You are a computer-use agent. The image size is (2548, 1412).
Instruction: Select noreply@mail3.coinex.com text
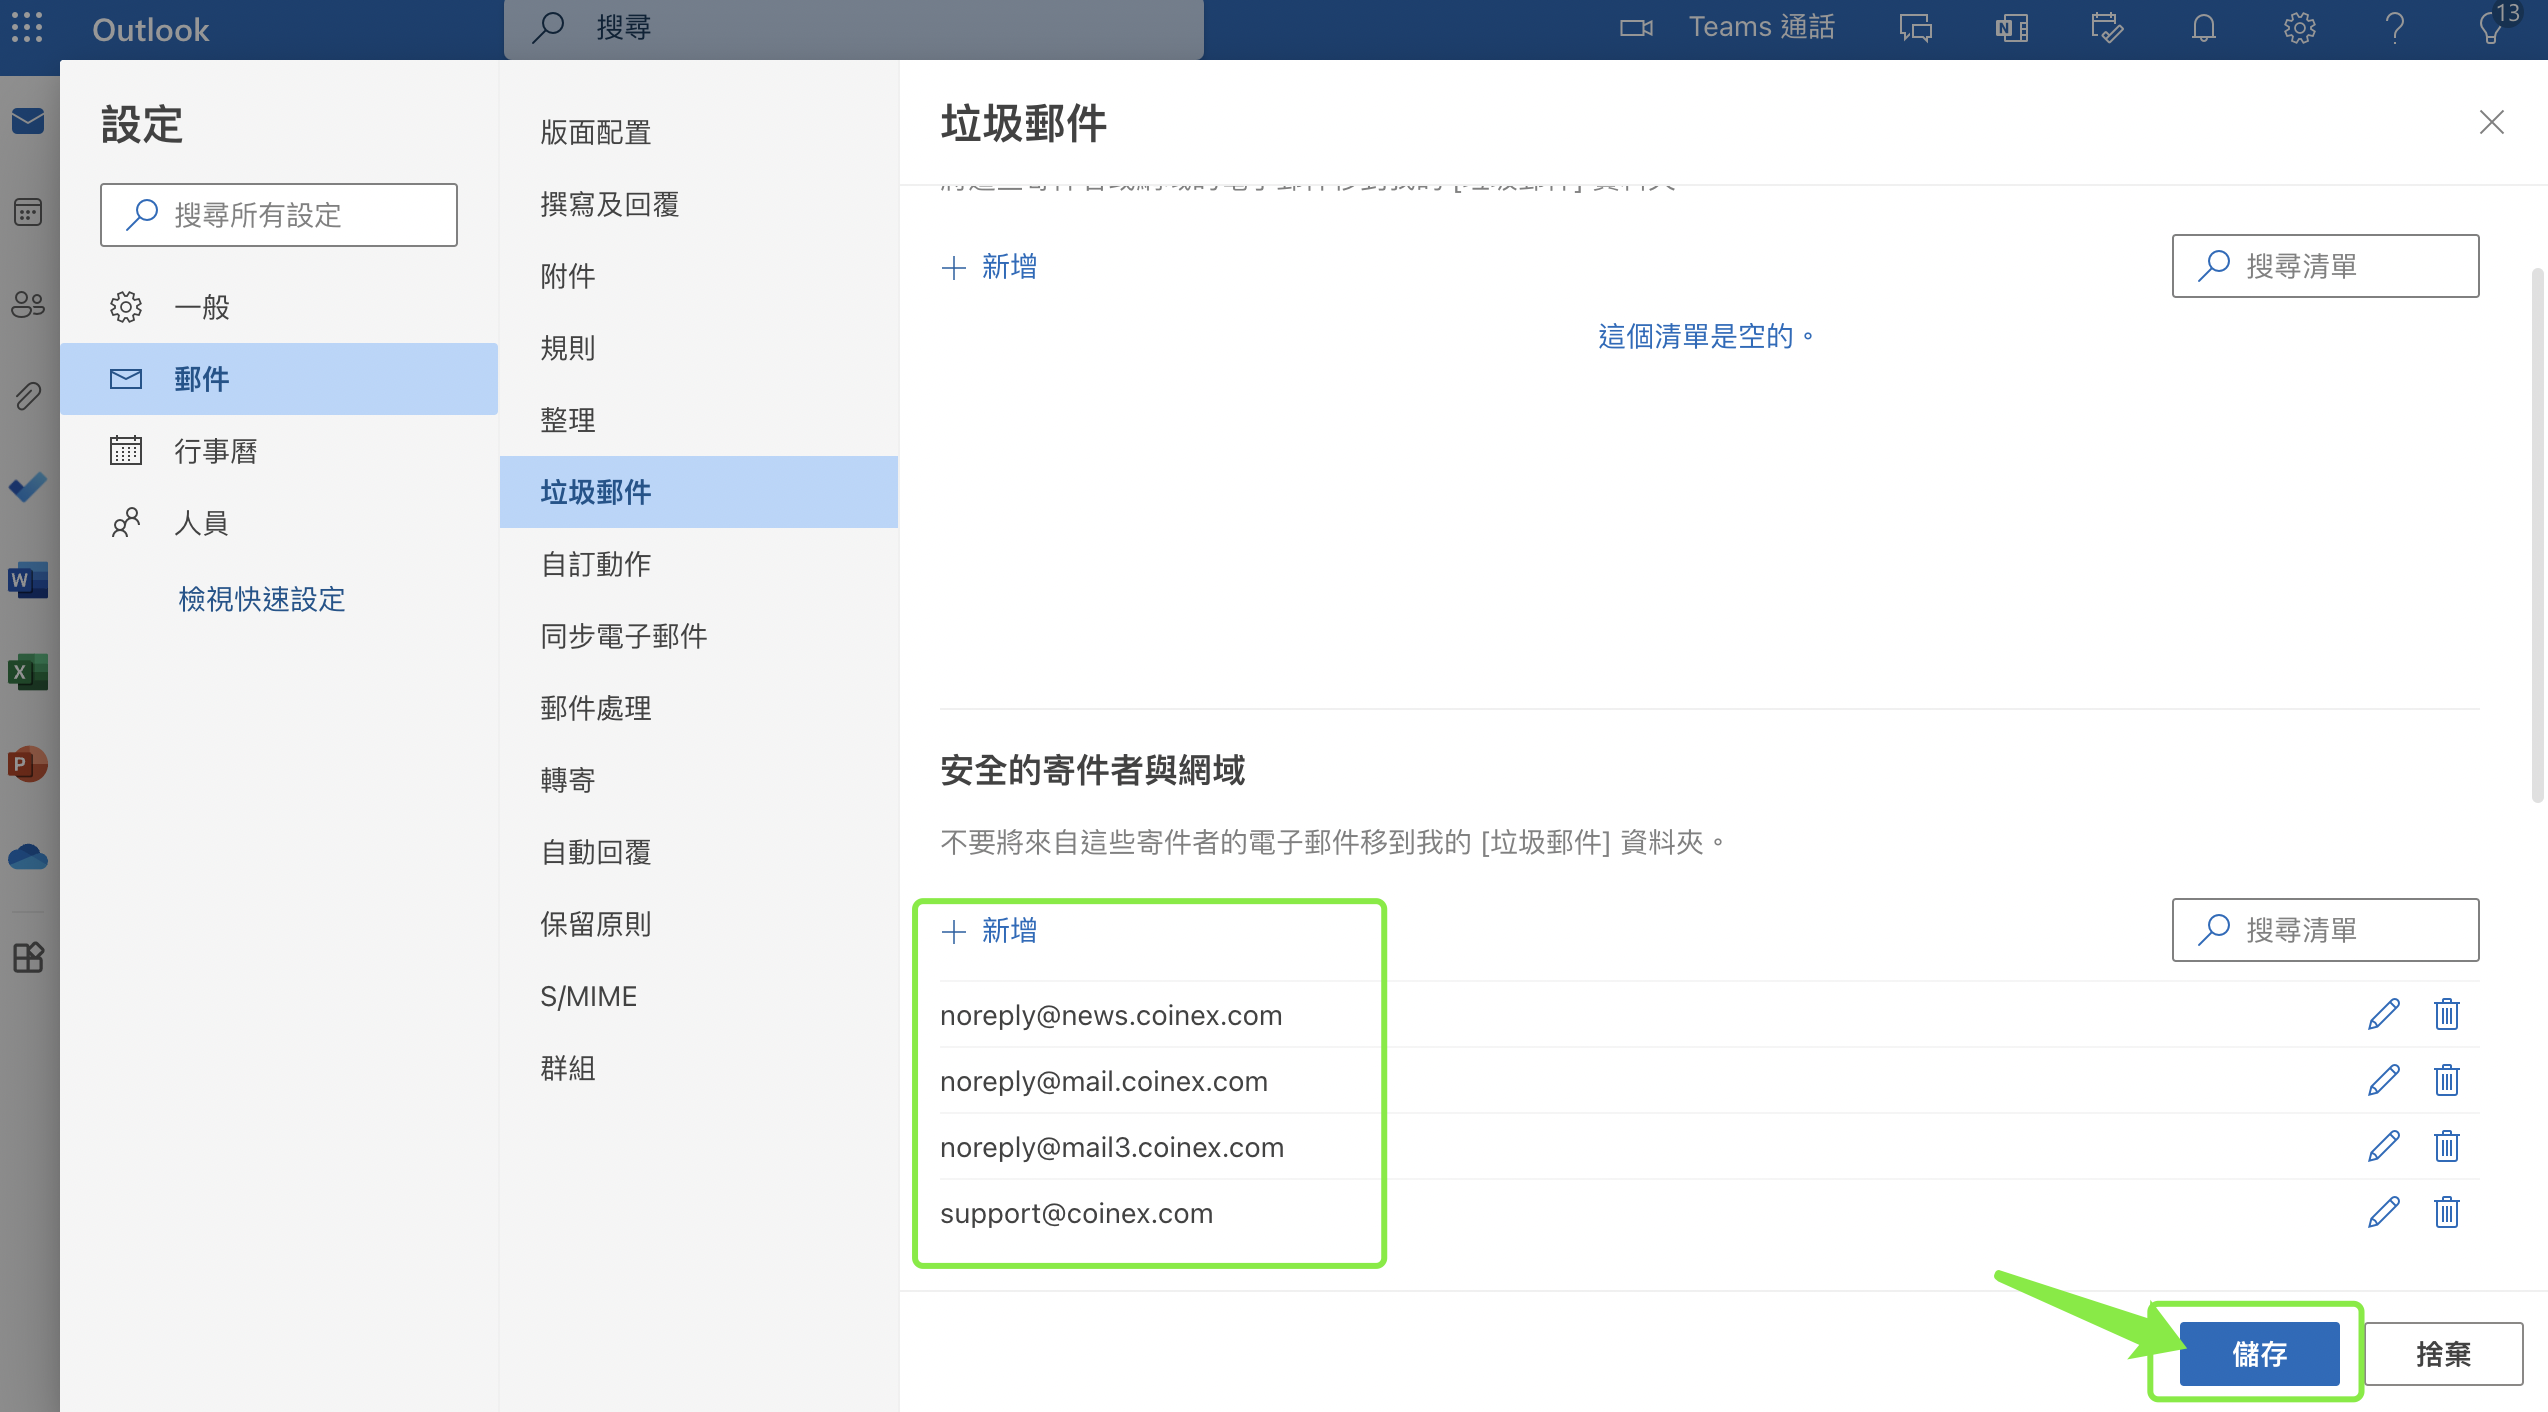click(1112, 1147)
